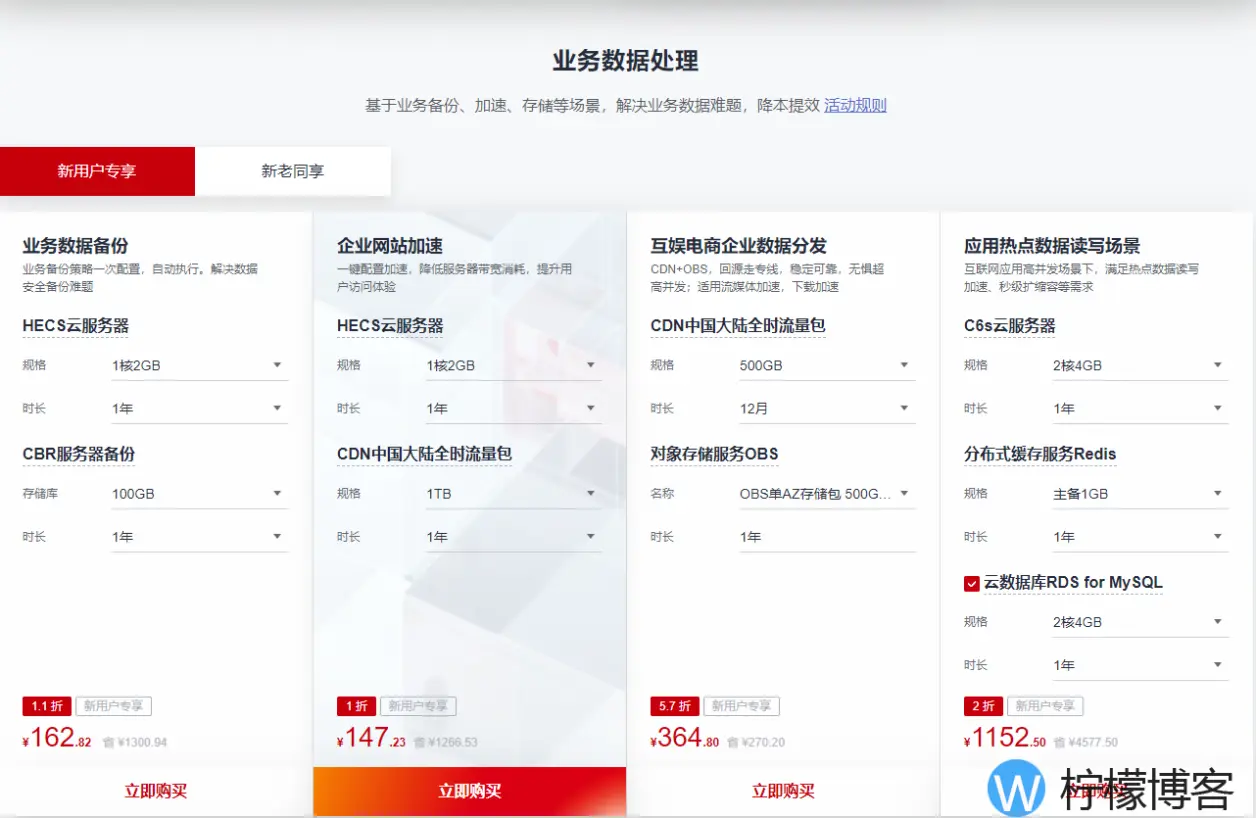Click the ¥147.23 price
Image resolution: width=1256 pixels, height=818 pixels.
[371, 738]
